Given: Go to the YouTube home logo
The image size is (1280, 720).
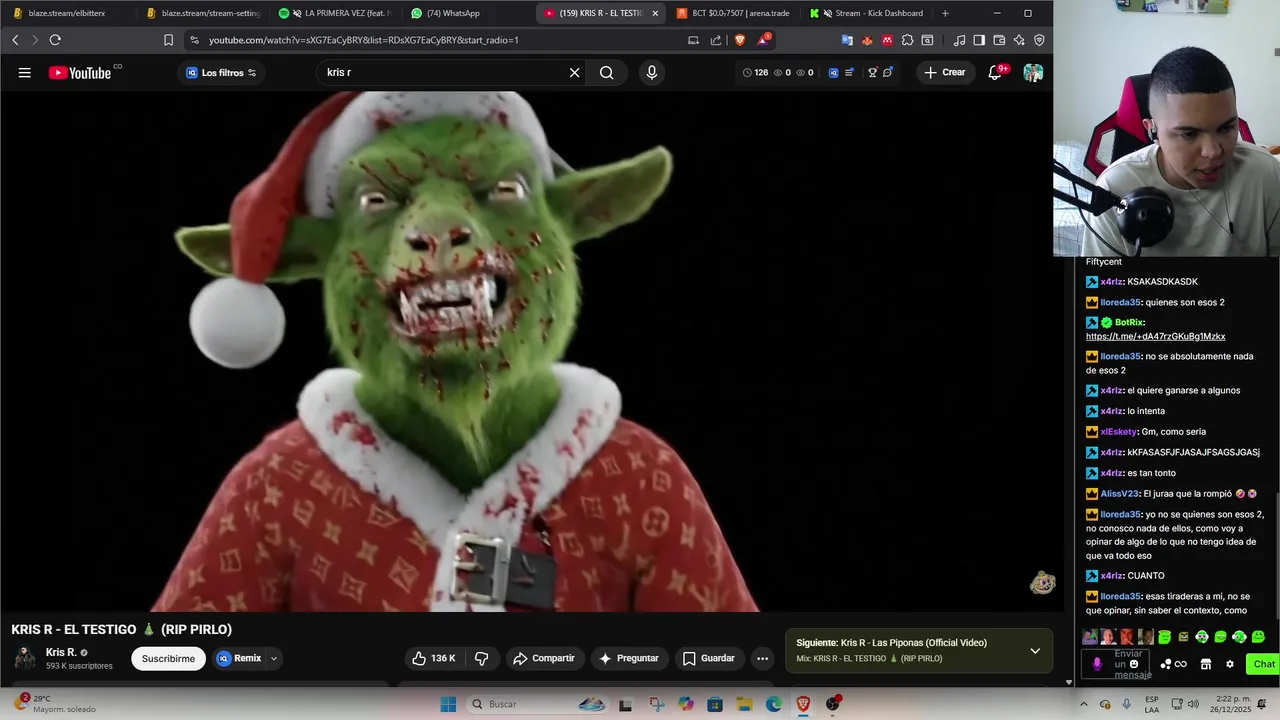Looking at the screenshot, I should [80, 72].
